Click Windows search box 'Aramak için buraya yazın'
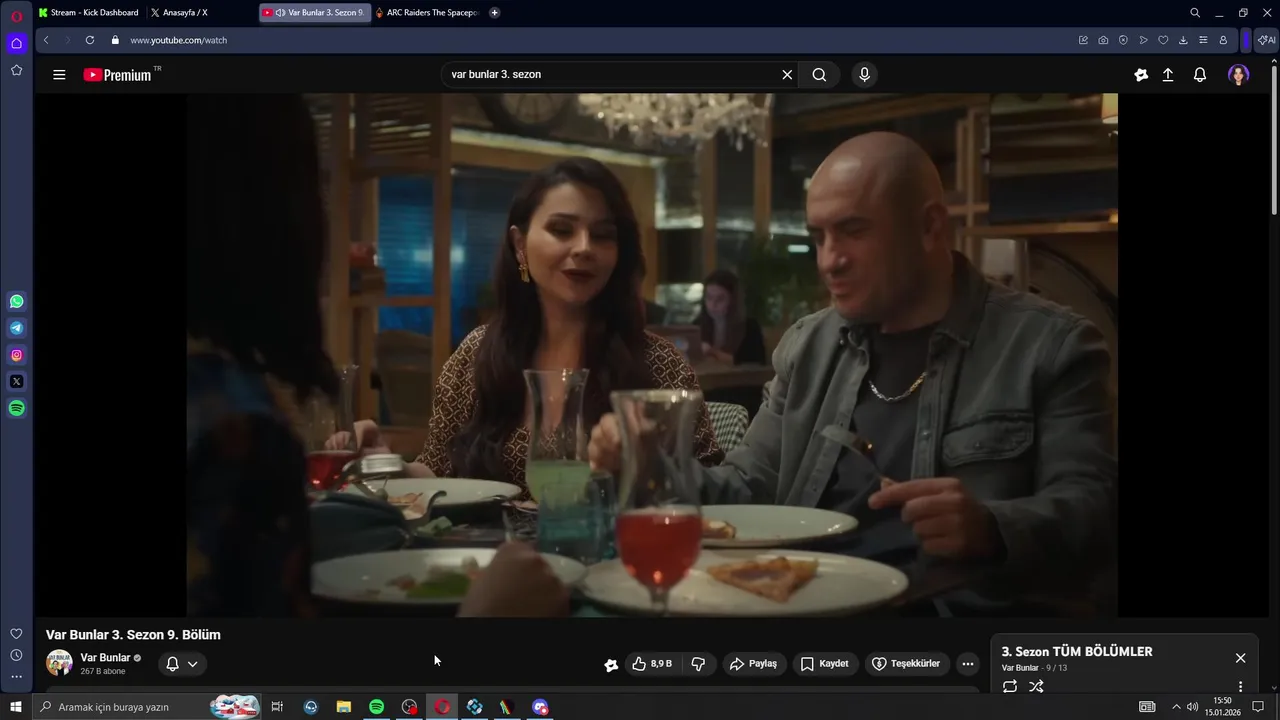Viewport: 1280px width, 720px height. [147, 707]
